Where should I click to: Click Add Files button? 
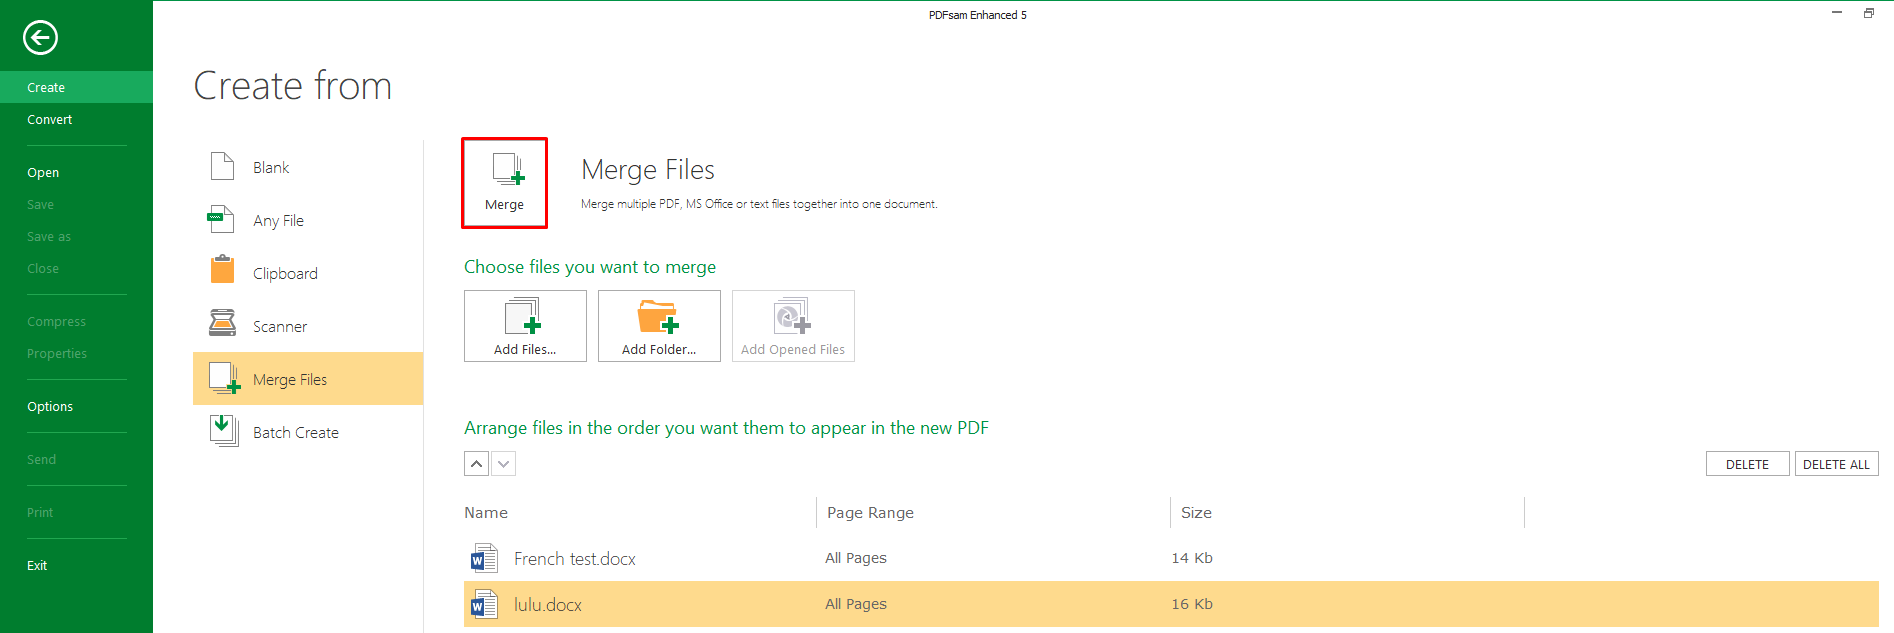pyautogui.click(x=525, y=326)
